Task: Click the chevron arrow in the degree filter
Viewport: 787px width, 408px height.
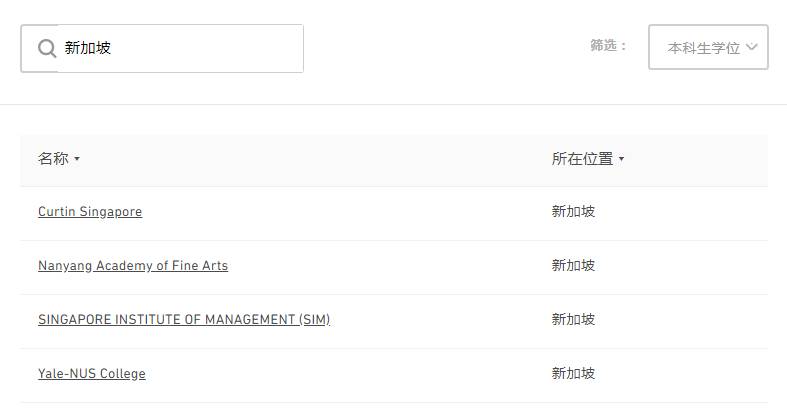Action: pos(752,47)
